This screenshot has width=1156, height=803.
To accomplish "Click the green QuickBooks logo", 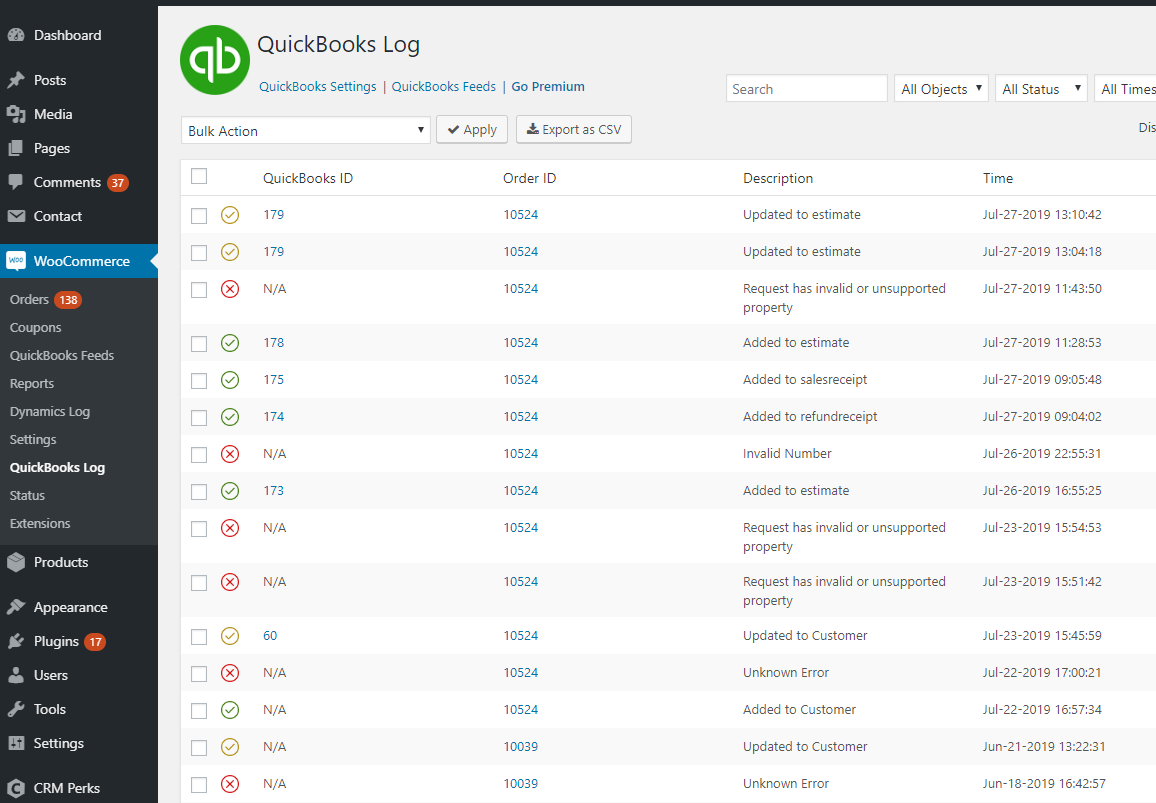I will click(x=215, y=60).
